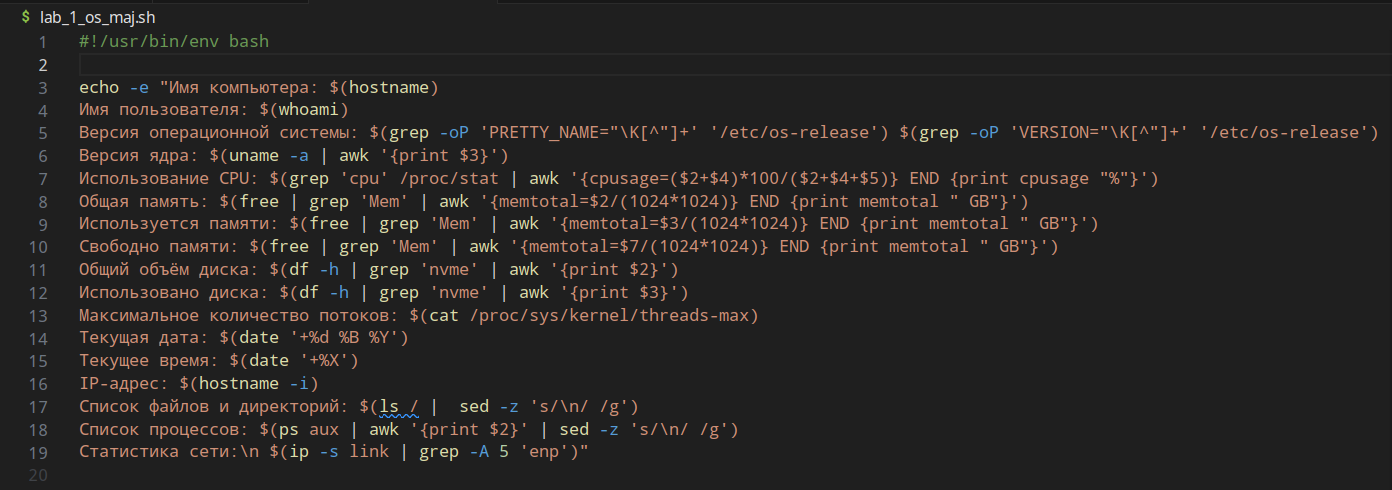Select the lab_1_os_maj.sh editor tab
The width and height of the screenshot is (1392, 490).
tap(89, 17)
